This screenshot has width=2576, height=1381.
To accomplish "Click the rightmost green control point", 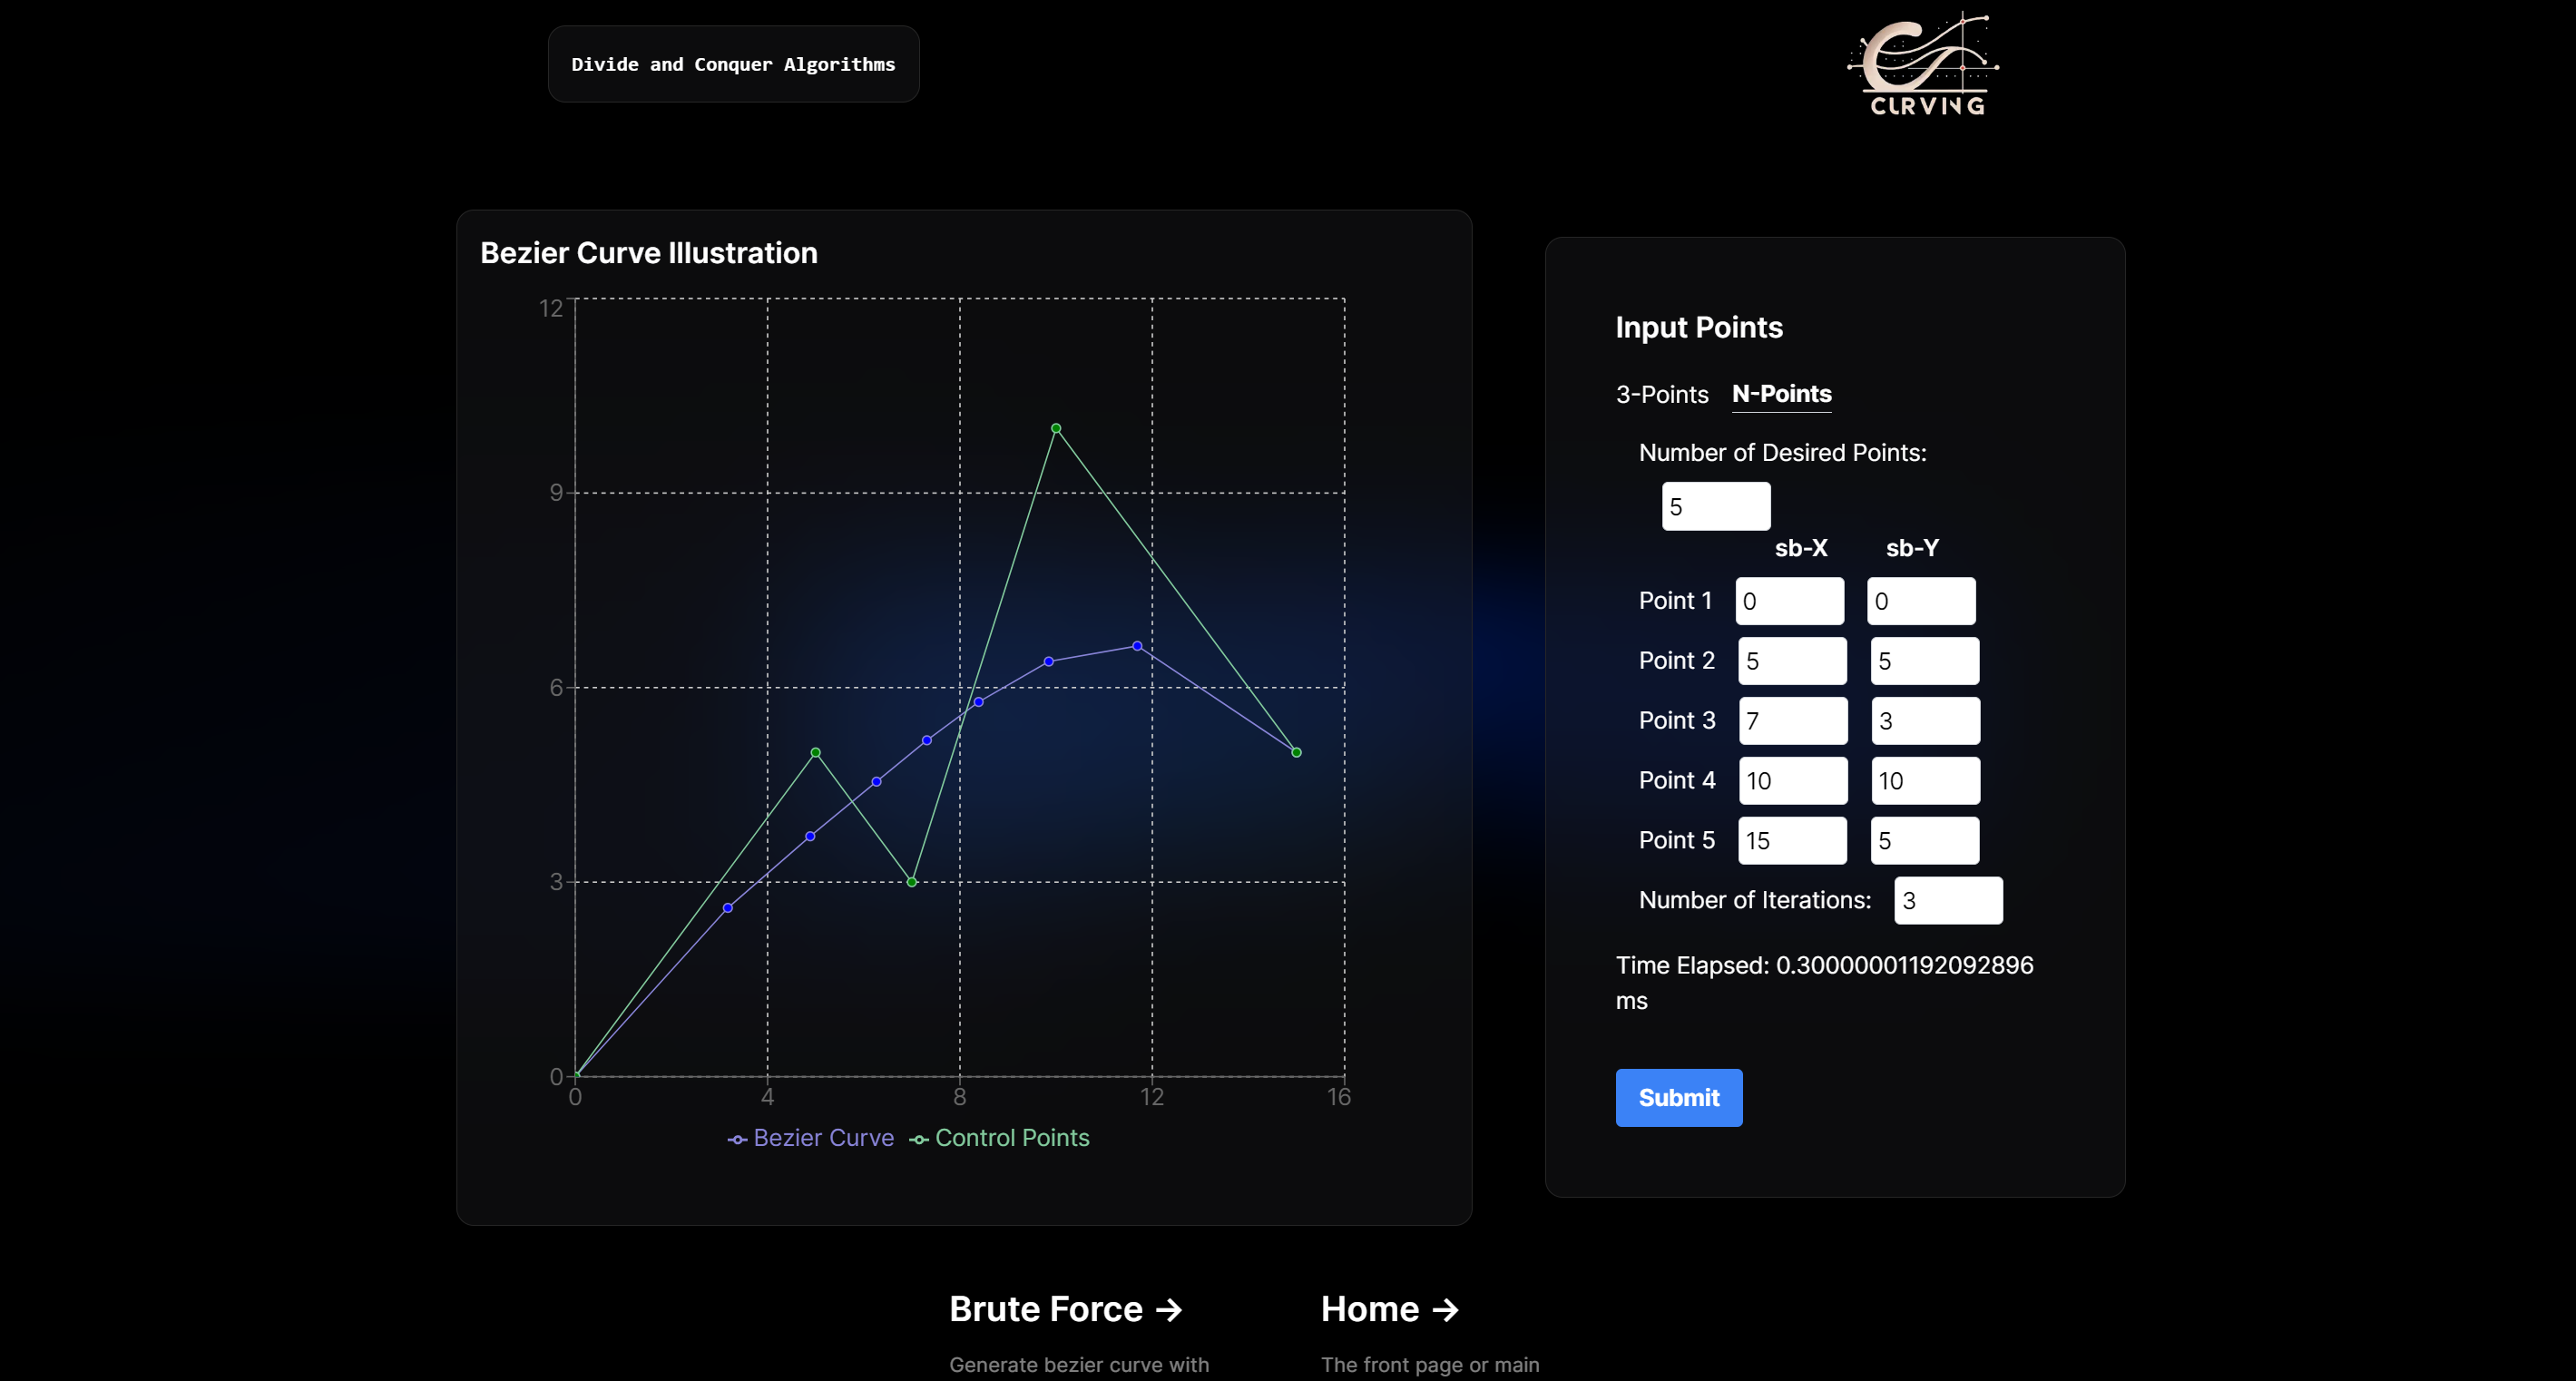I will click(x=1296, y=752).
